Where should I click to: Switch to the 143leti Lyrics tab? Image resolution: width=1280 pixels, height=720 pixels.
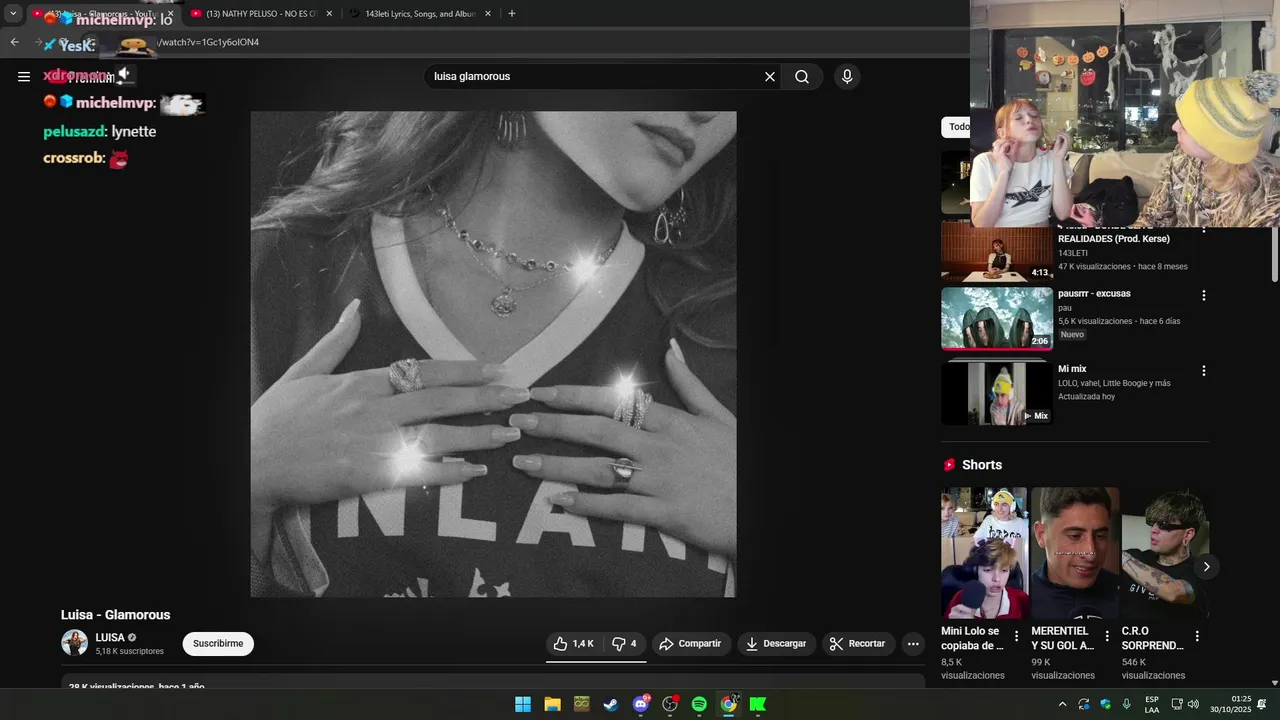(420, 14)
